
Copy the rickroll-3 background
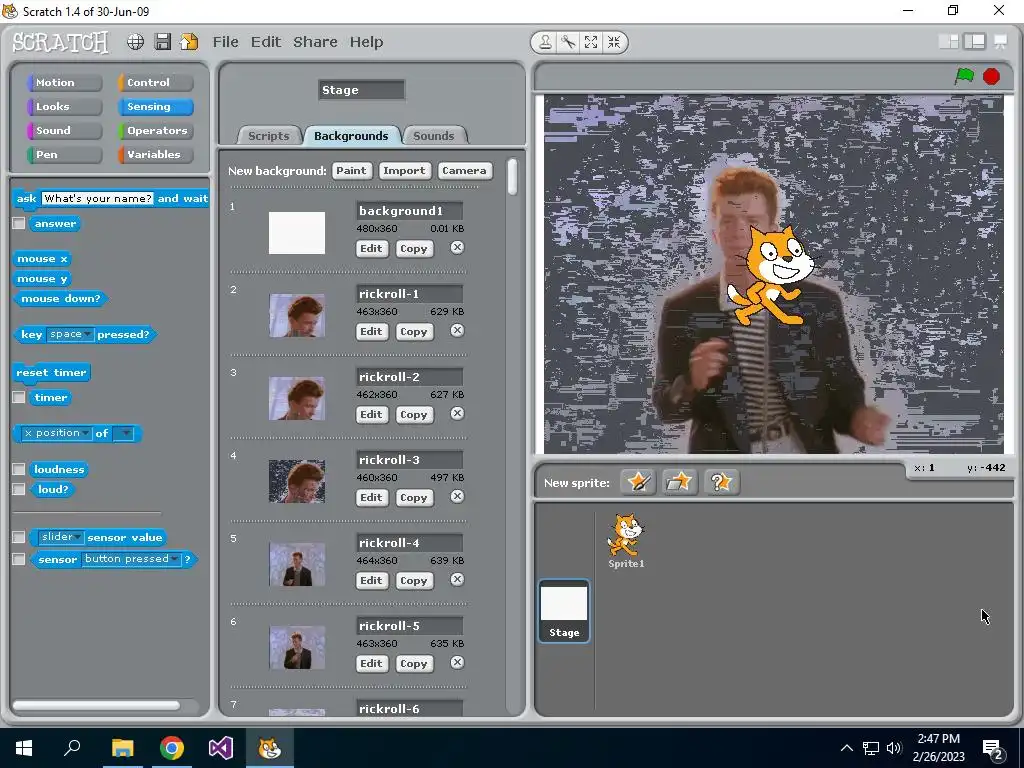click(x=413, y=497)
